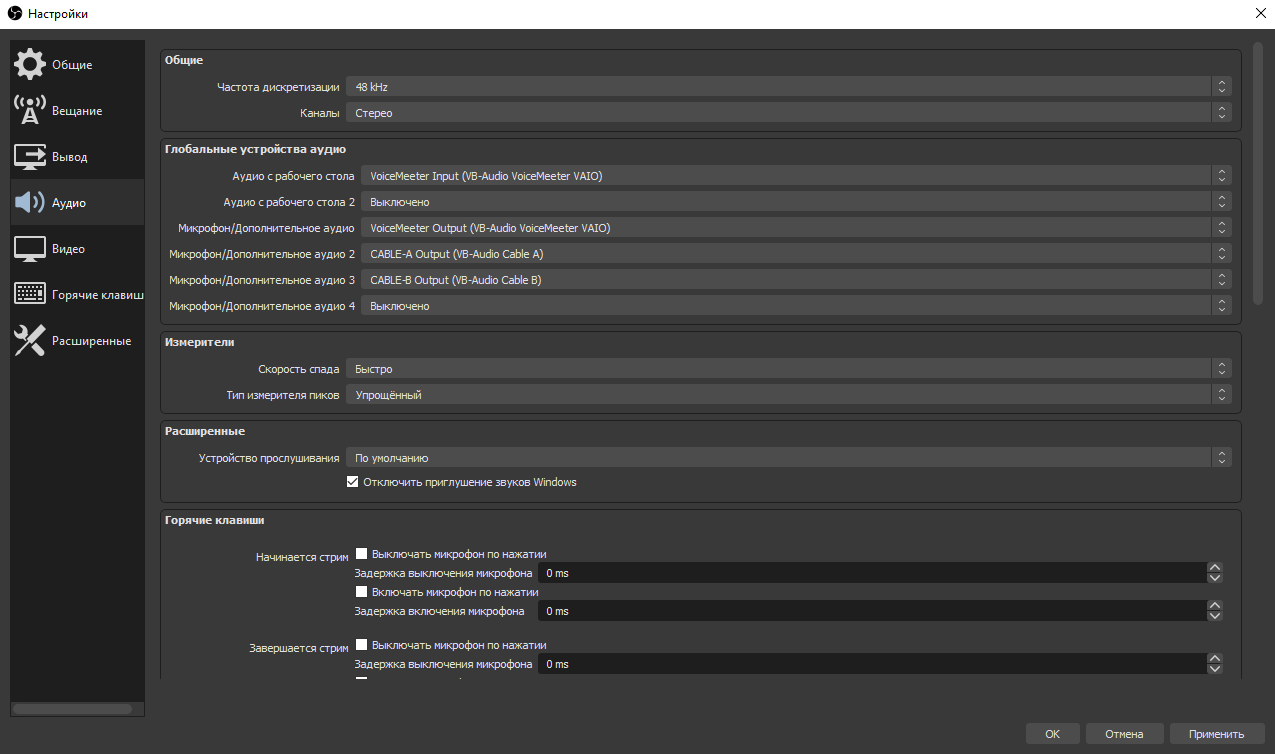Open the Расширенные tools icon
Viewport: 1275px width, 754px height.
pos(30,341)
